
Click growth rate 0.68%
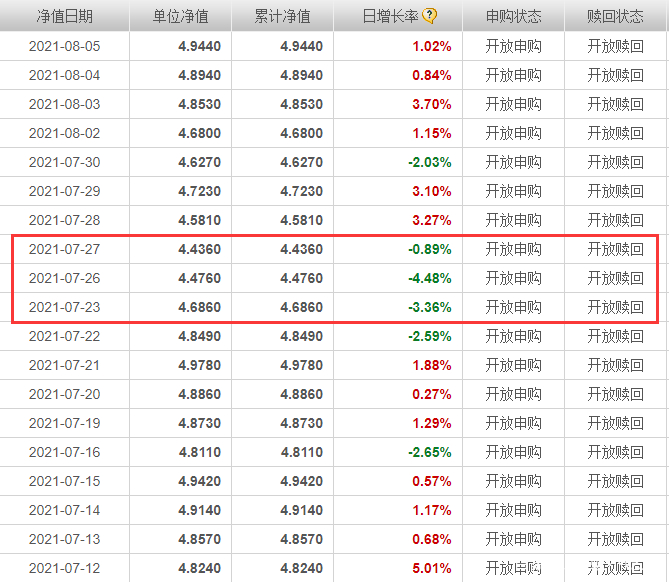[432, 539]
